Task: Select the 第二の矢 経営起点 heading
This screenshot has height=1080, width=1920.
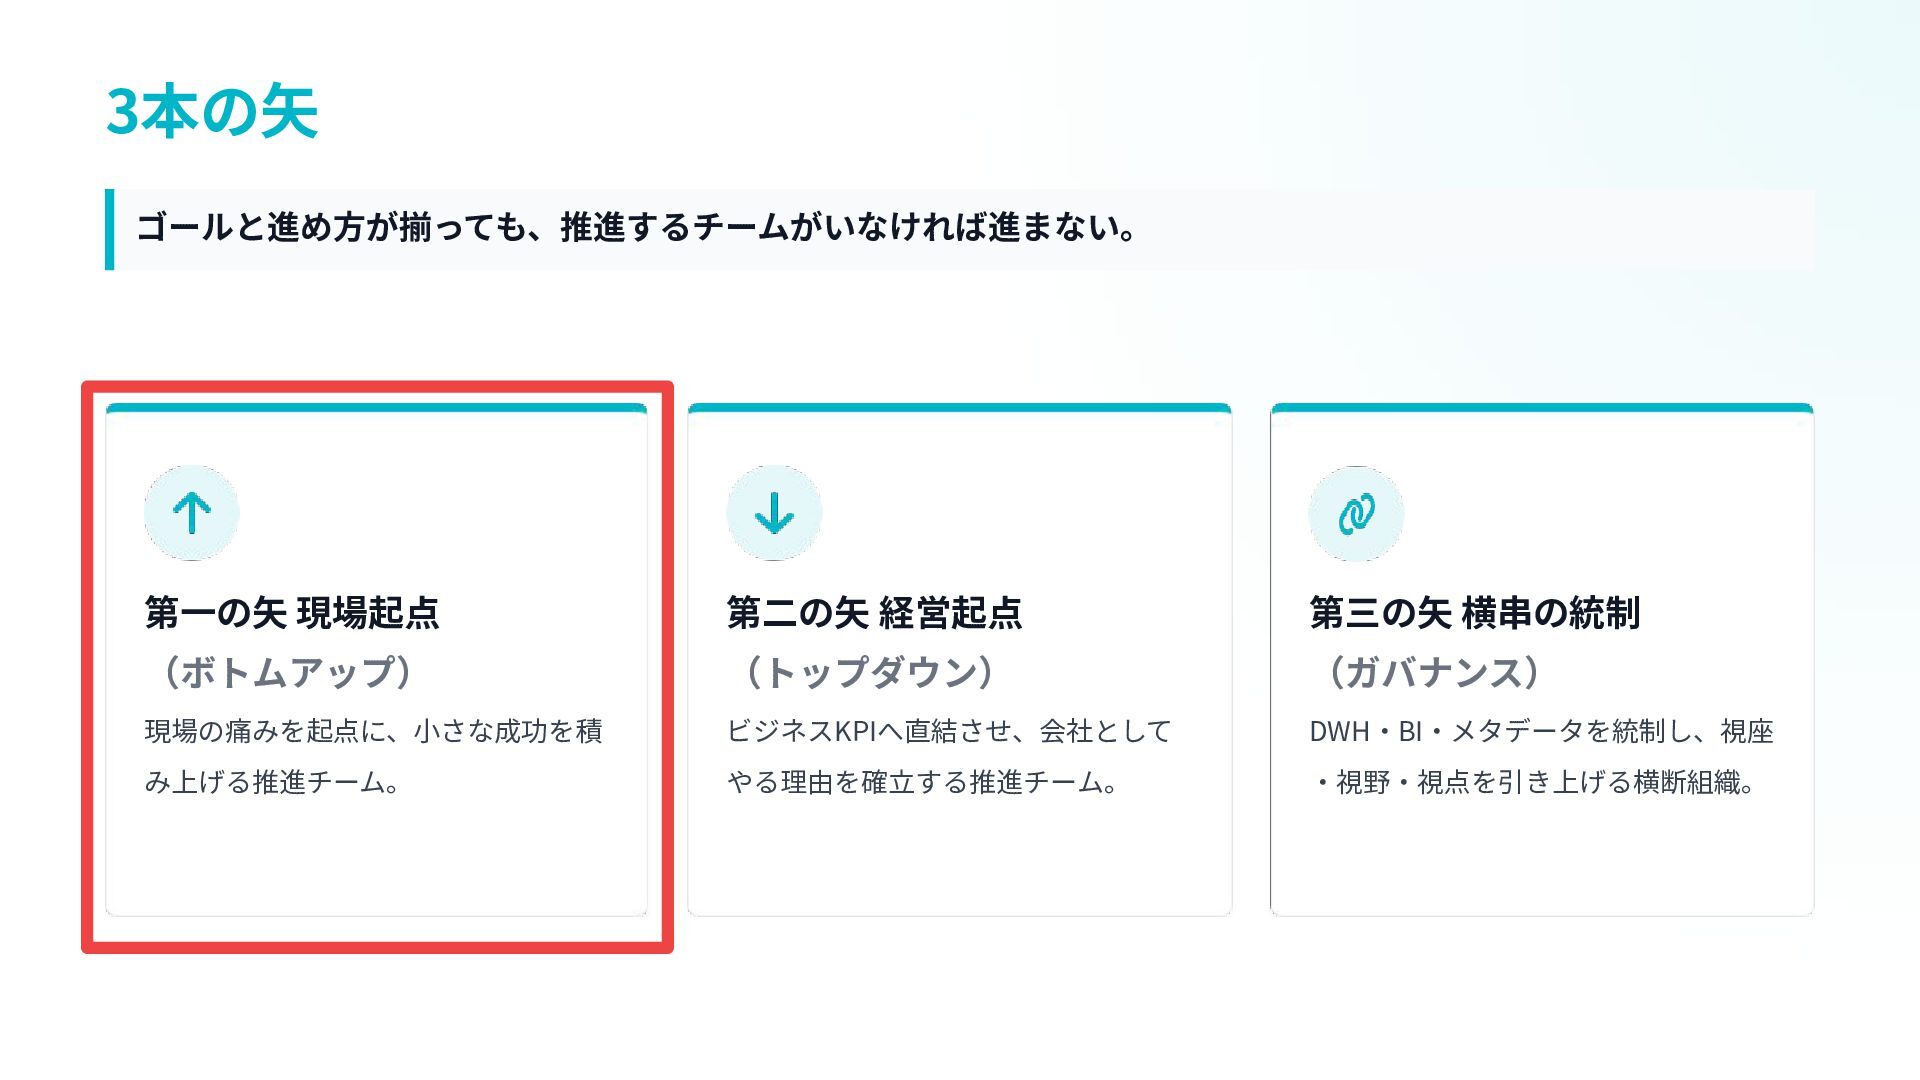Action: [x=874, y=612]
